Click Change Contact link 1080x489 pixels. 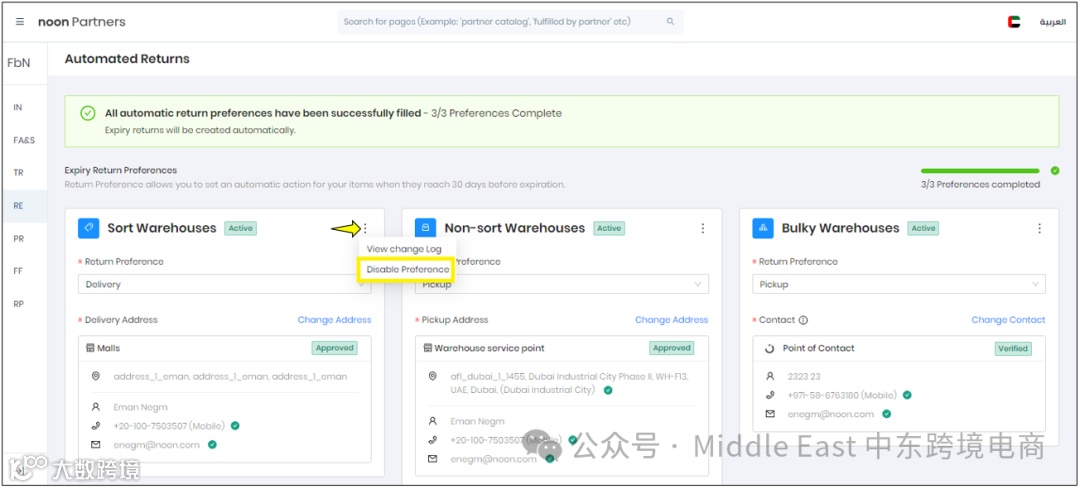[x=1008, y=320]
